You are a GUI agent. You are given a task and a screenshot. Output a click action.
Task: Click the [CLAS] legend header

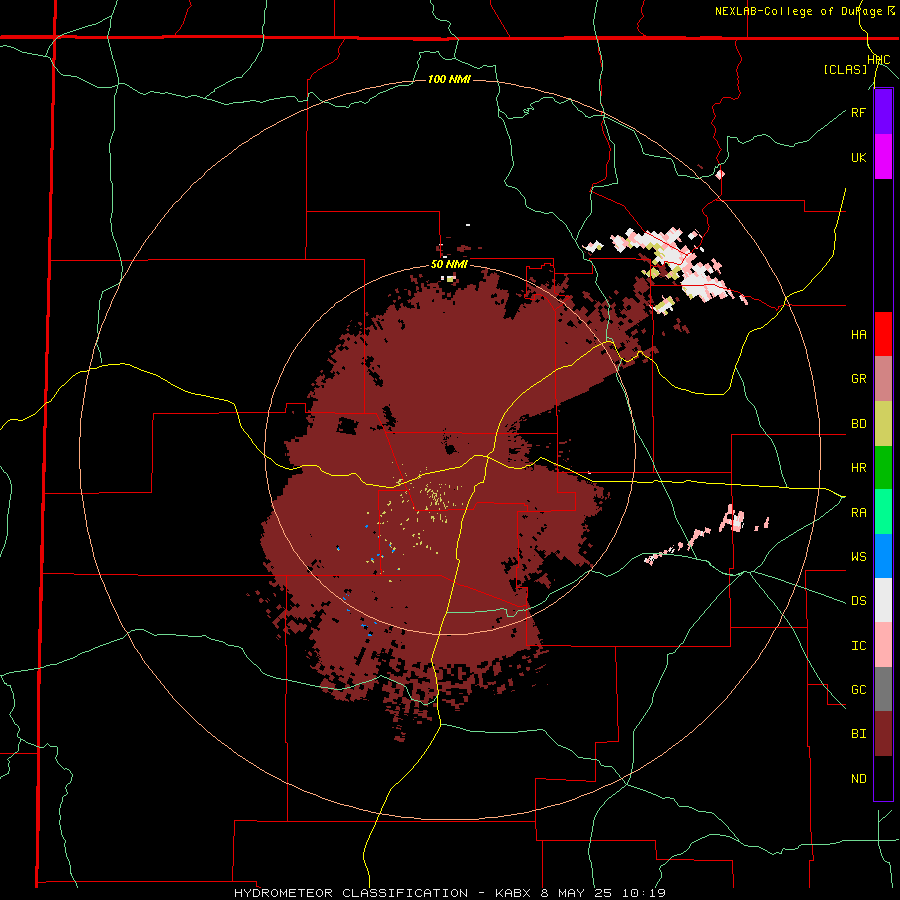[x=845, y=70]
